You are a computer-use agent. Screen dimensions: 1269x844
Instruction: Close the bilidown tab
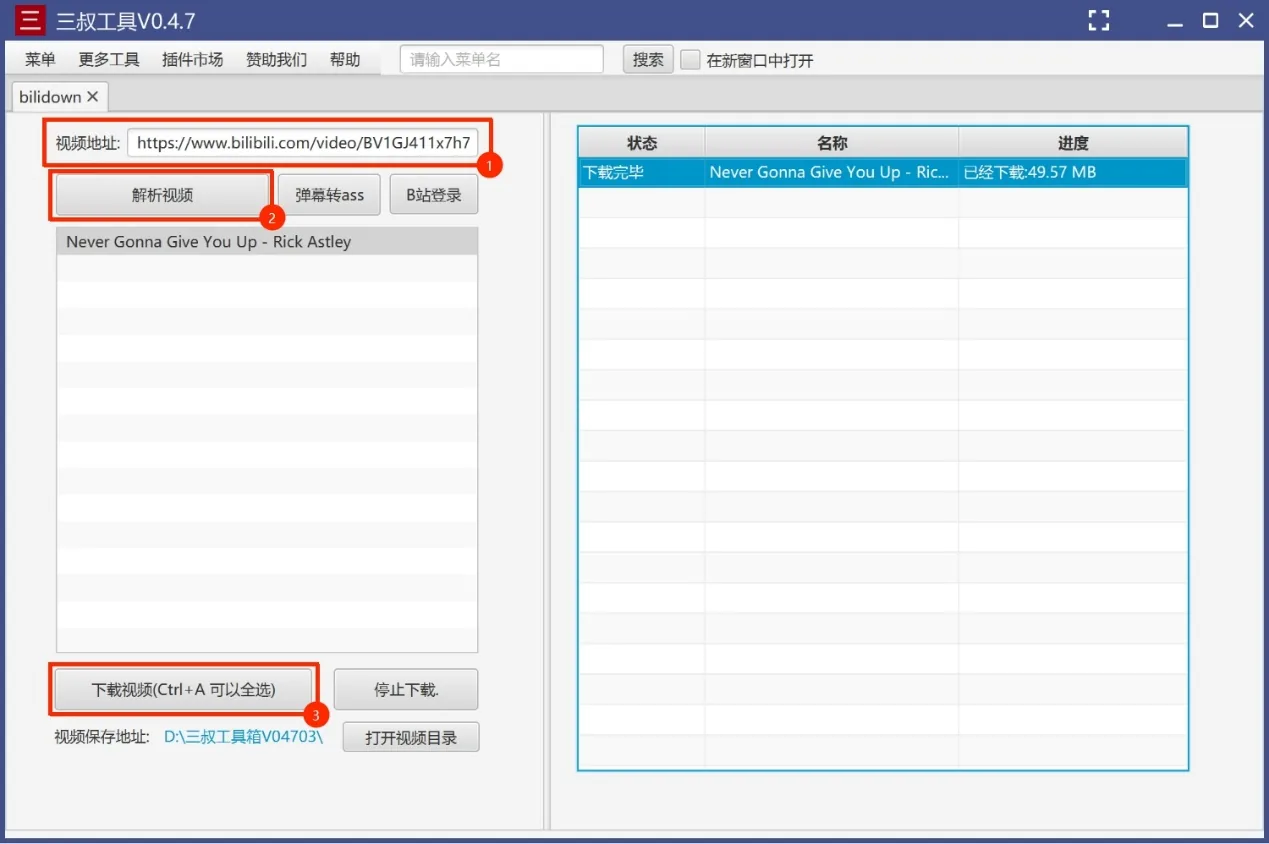[92, 97]
